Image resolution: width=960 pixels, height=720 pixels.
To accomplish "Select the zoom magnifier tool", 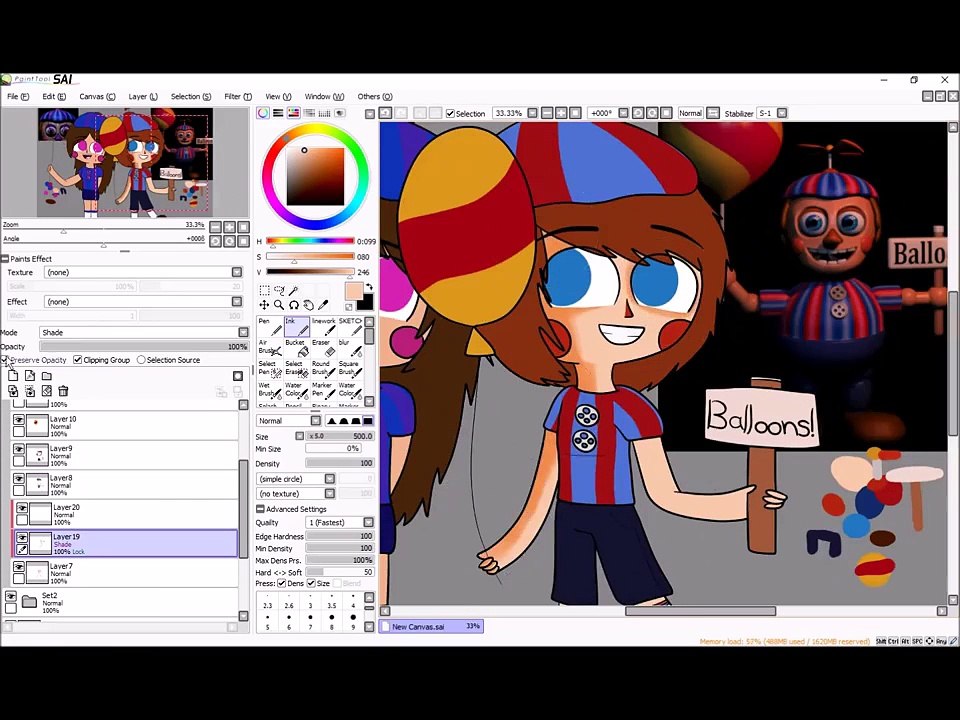I will tap(279, 305).
